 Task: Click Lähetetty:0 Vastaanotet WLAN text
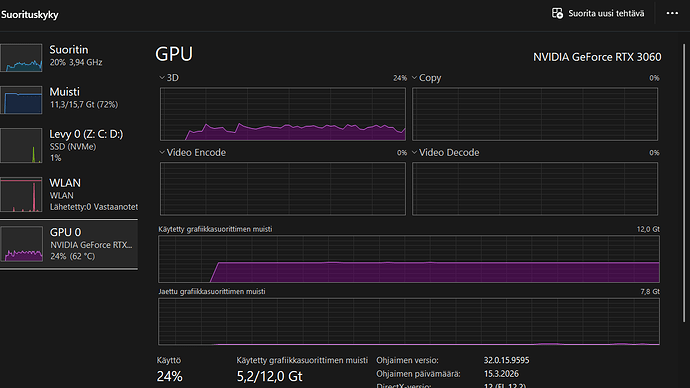click(x=94, y=207)
